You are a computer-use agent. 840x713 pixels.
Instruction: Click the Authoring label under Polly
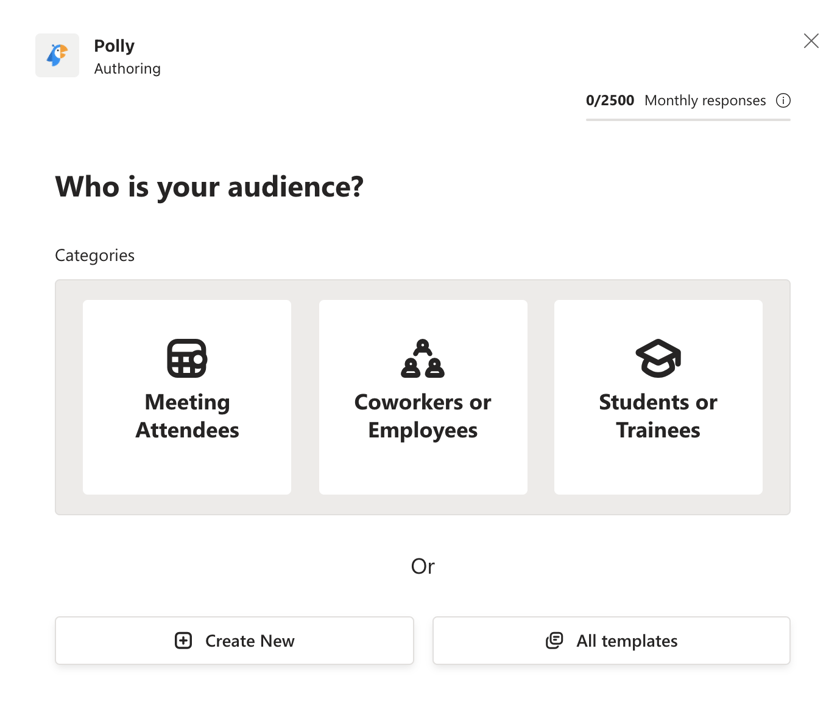[127, 68]
